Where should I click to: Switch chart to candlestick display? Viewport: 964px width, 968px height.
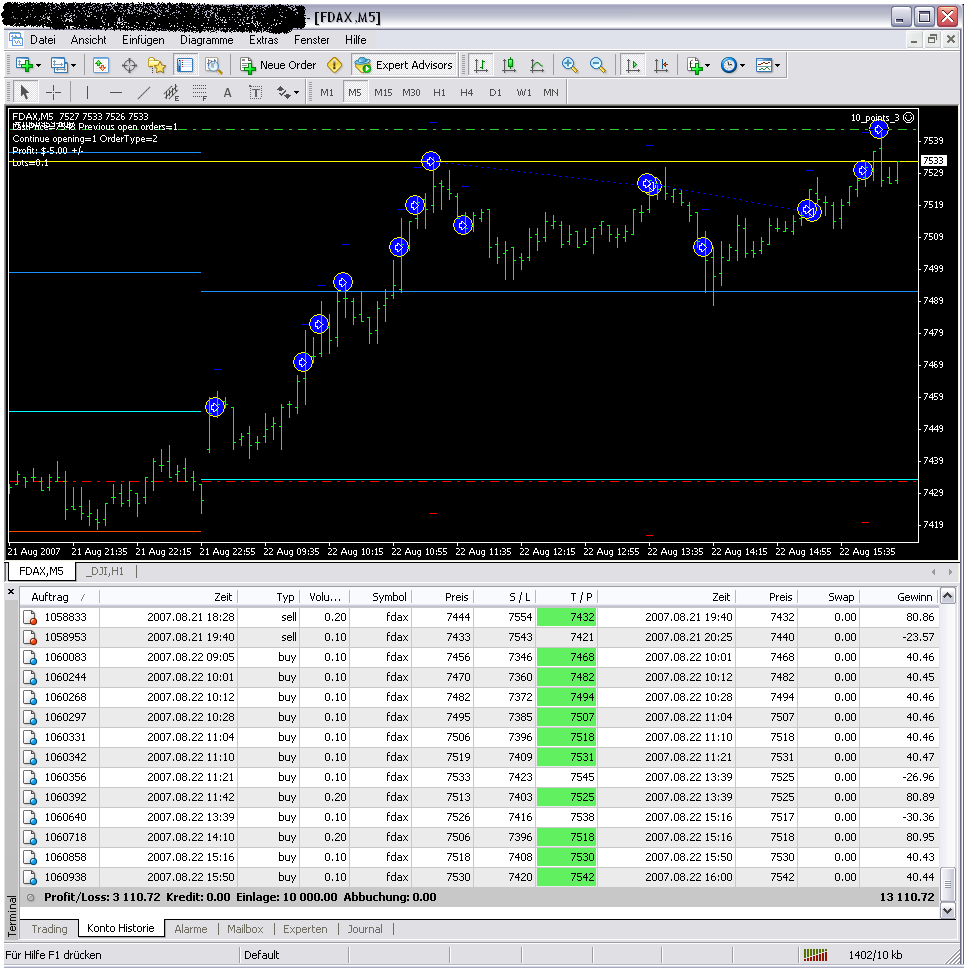[509, 65]
